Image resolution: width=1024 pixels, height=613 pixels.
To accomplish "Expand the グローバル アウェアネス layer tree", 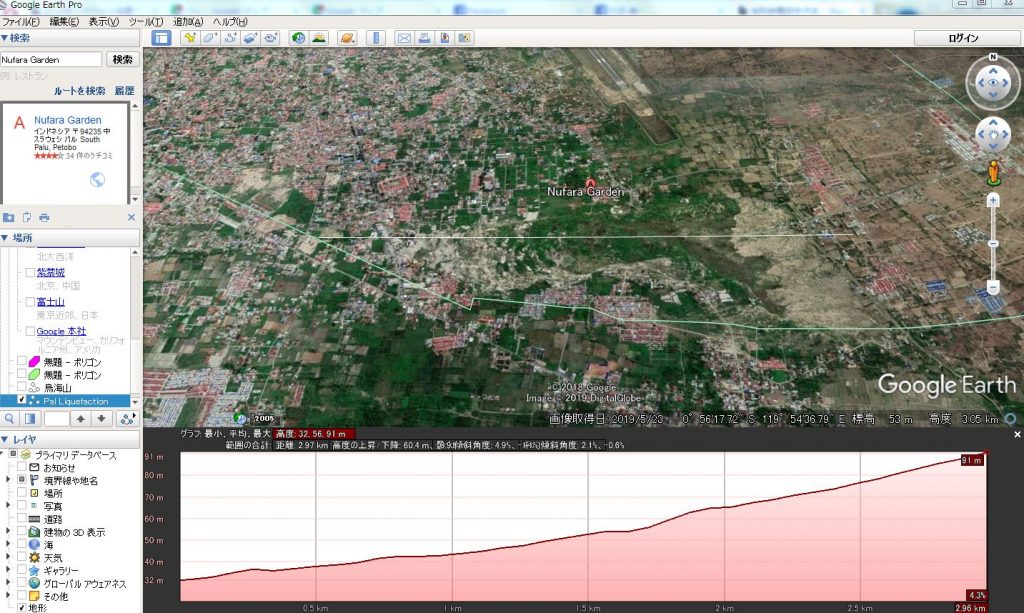I will (8, 583).
